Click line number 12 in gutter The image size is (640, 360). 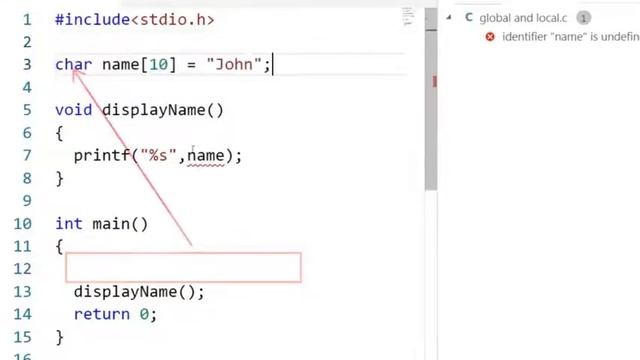(22, 269)
